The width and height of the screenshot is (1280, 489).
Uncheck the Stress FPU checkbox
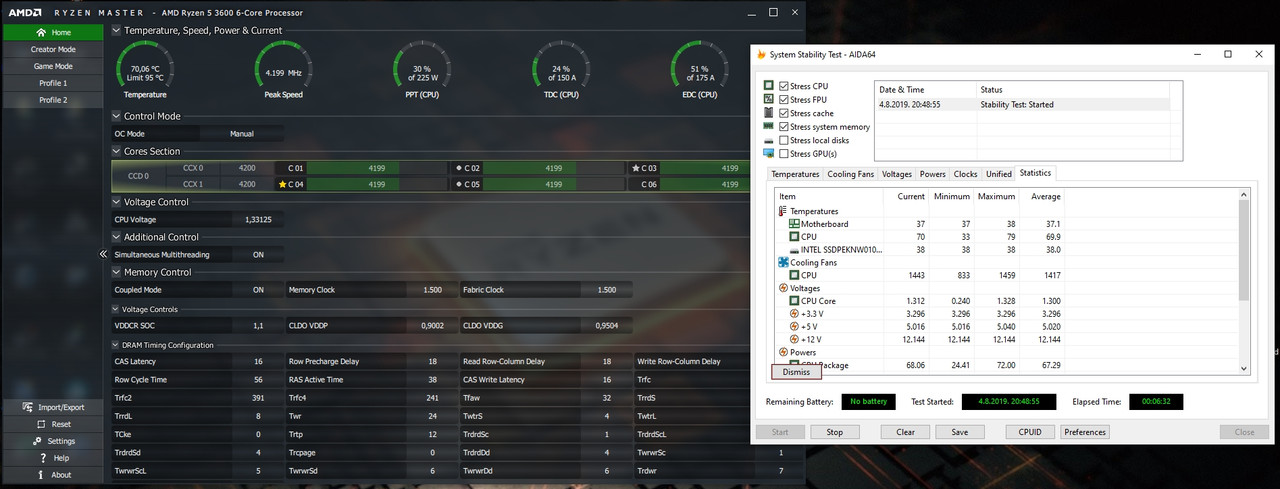(784, 99)
